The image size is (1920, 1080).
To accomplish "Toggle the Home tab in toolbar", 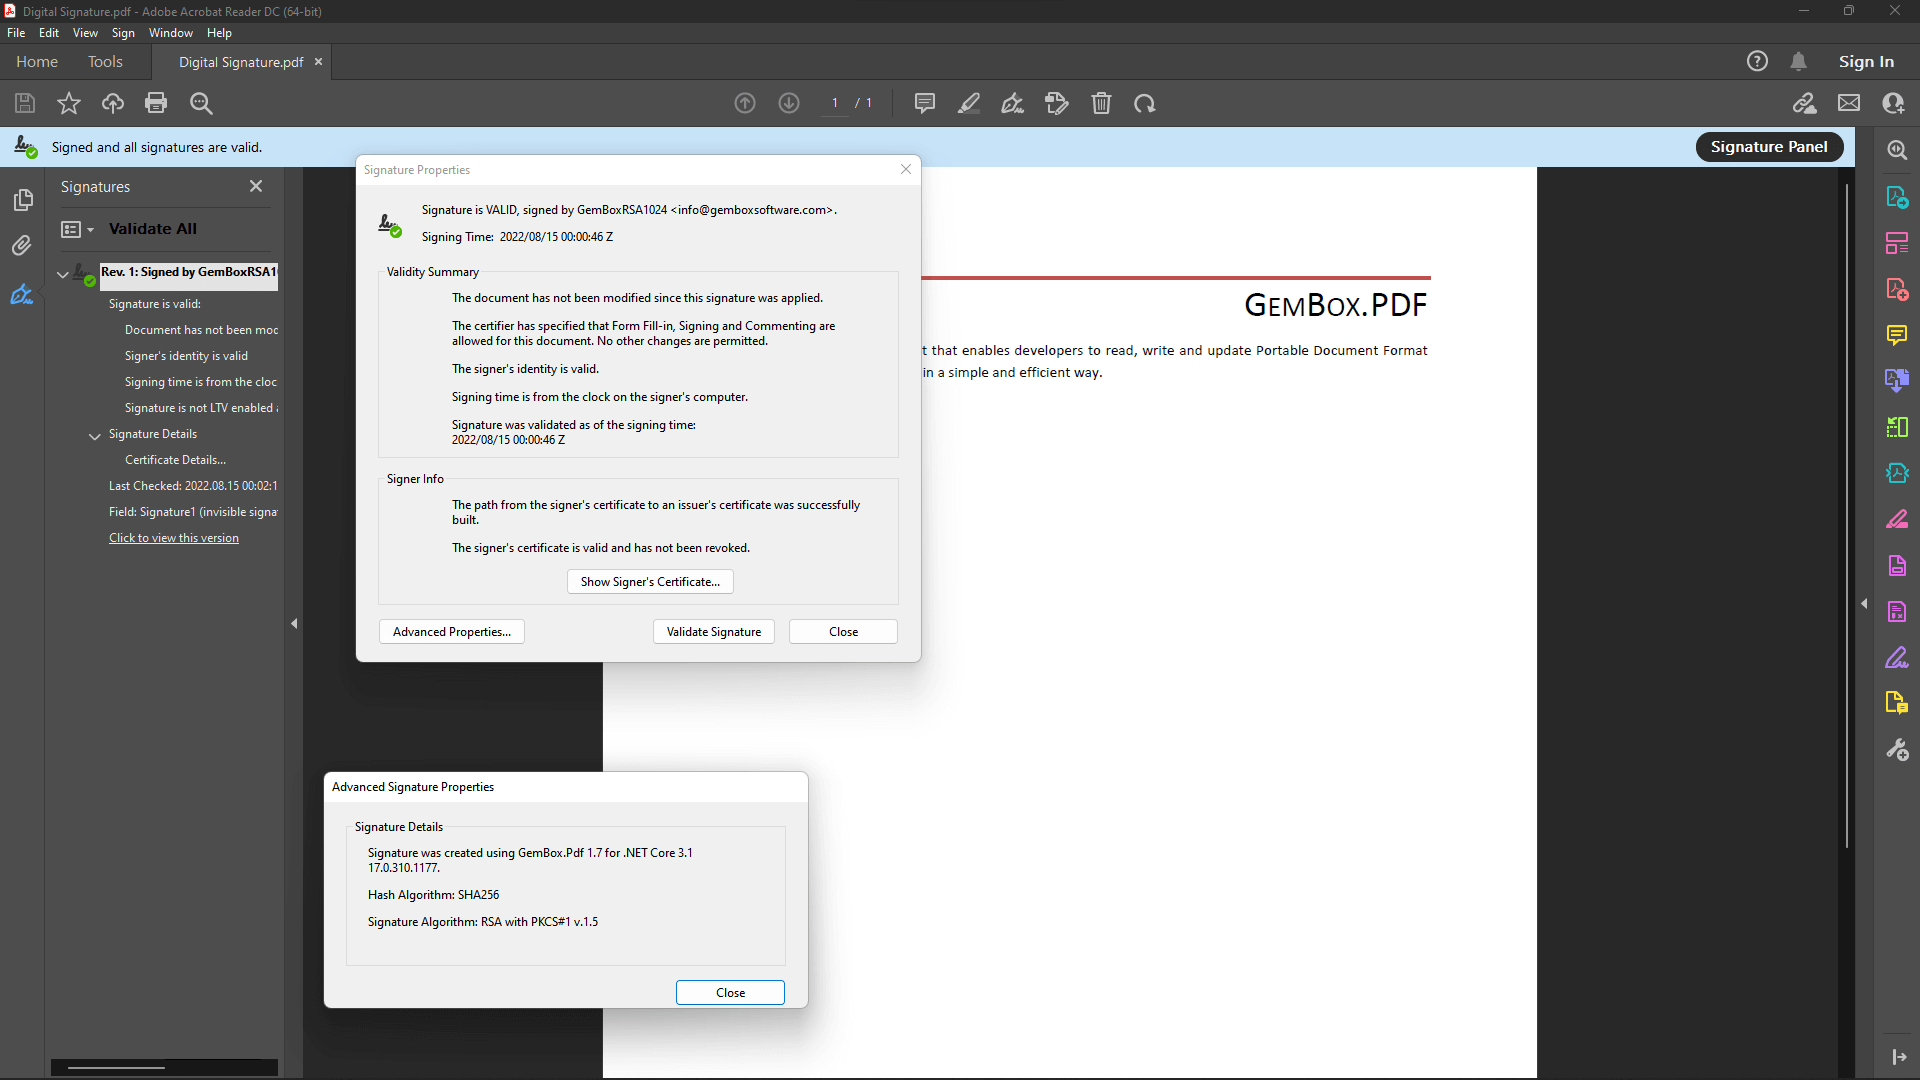I will 37,61.
